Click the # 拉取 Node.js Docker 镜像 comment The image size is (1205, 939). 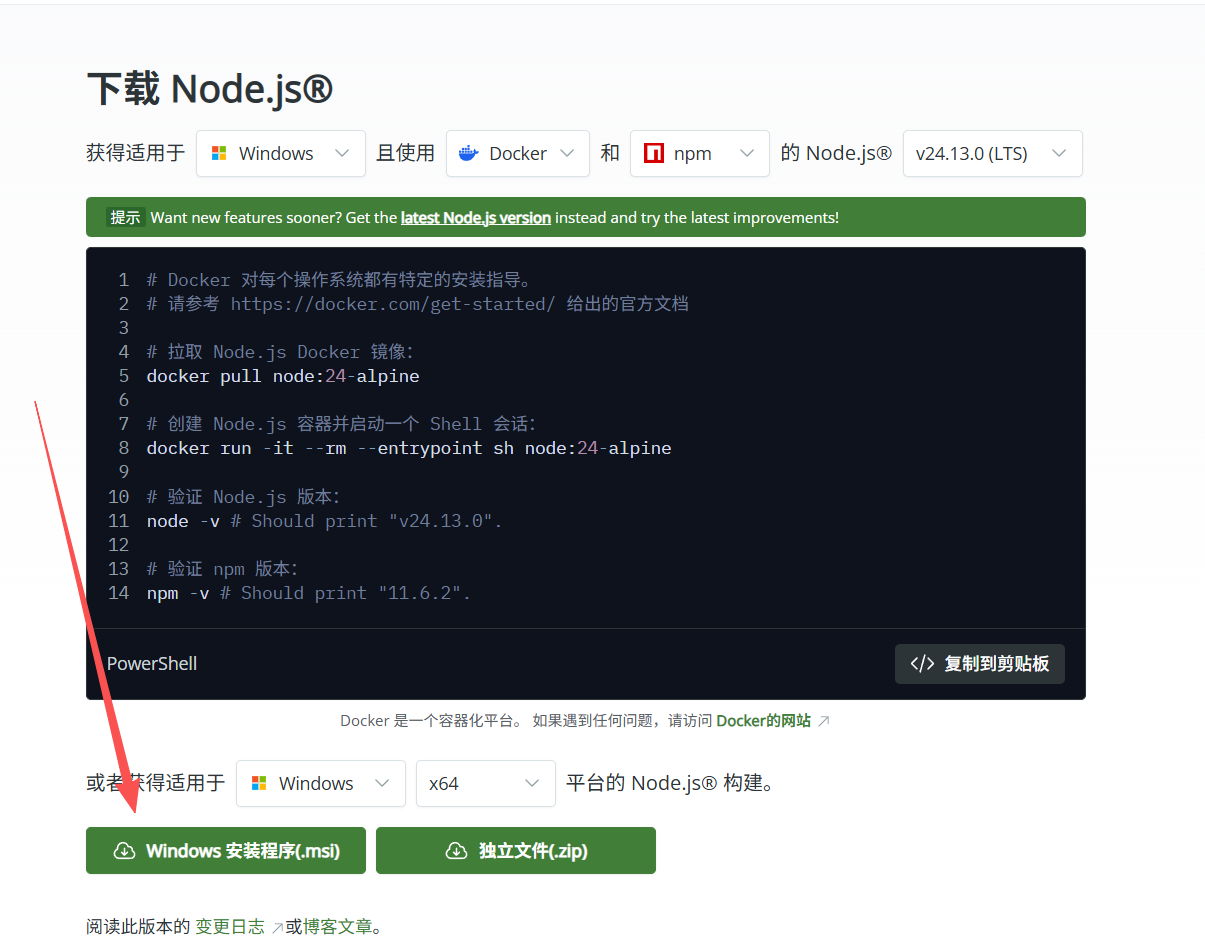click(x=280, y=352)
